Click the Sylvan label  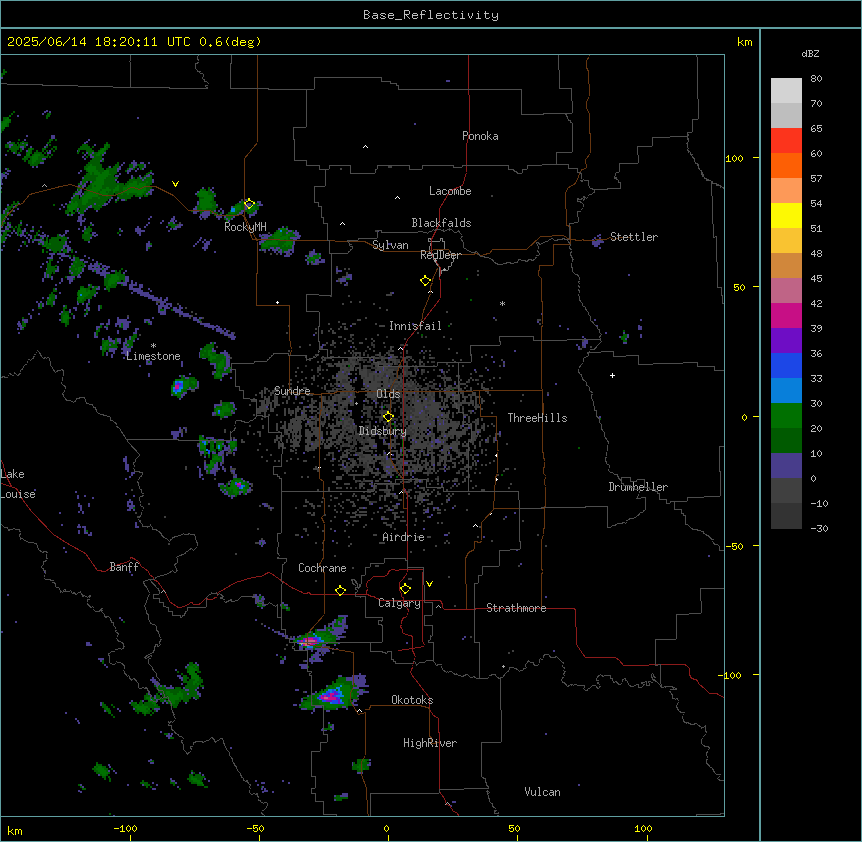pyautogui.click(x=390, y=245)
